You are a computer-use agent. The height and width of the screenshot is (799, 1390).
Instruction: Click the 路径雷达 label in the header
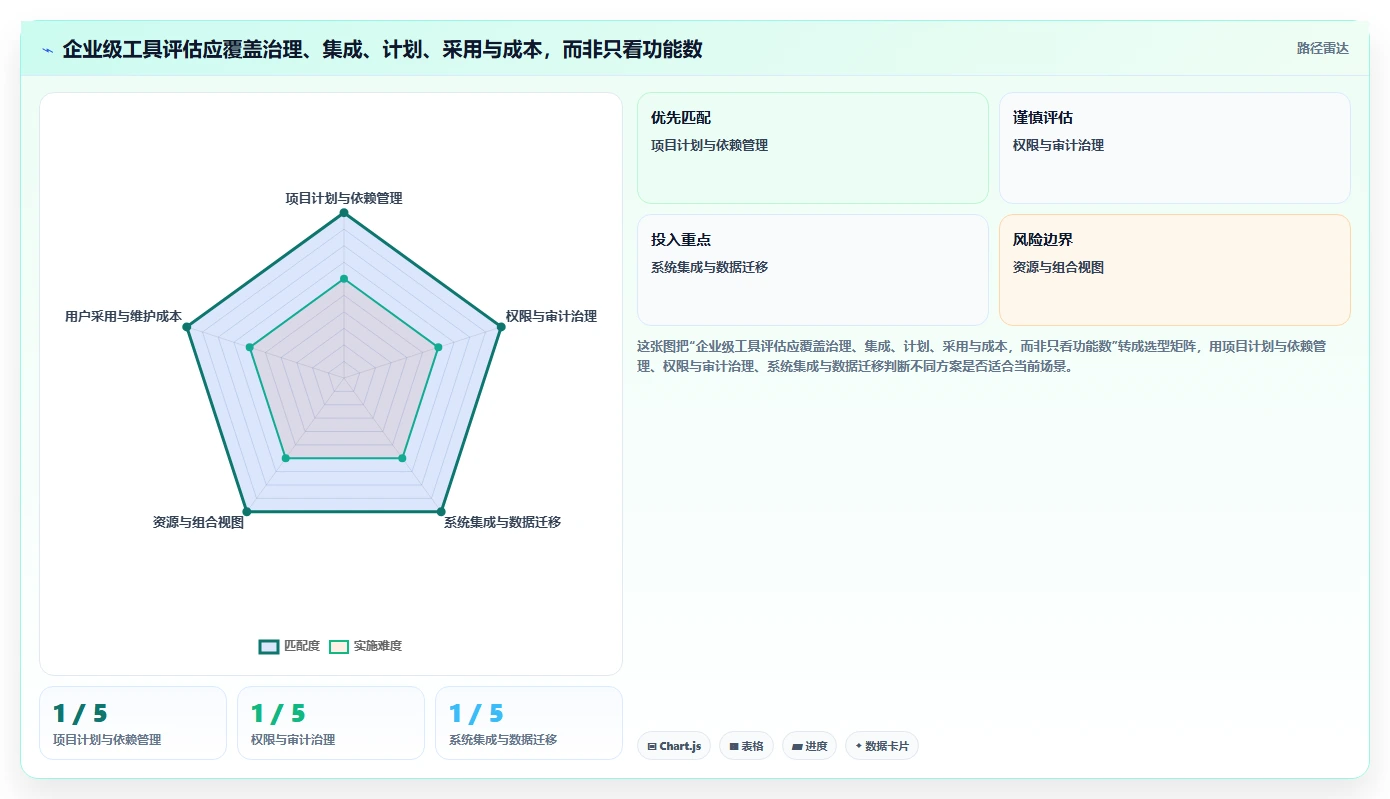point(1323,48)
